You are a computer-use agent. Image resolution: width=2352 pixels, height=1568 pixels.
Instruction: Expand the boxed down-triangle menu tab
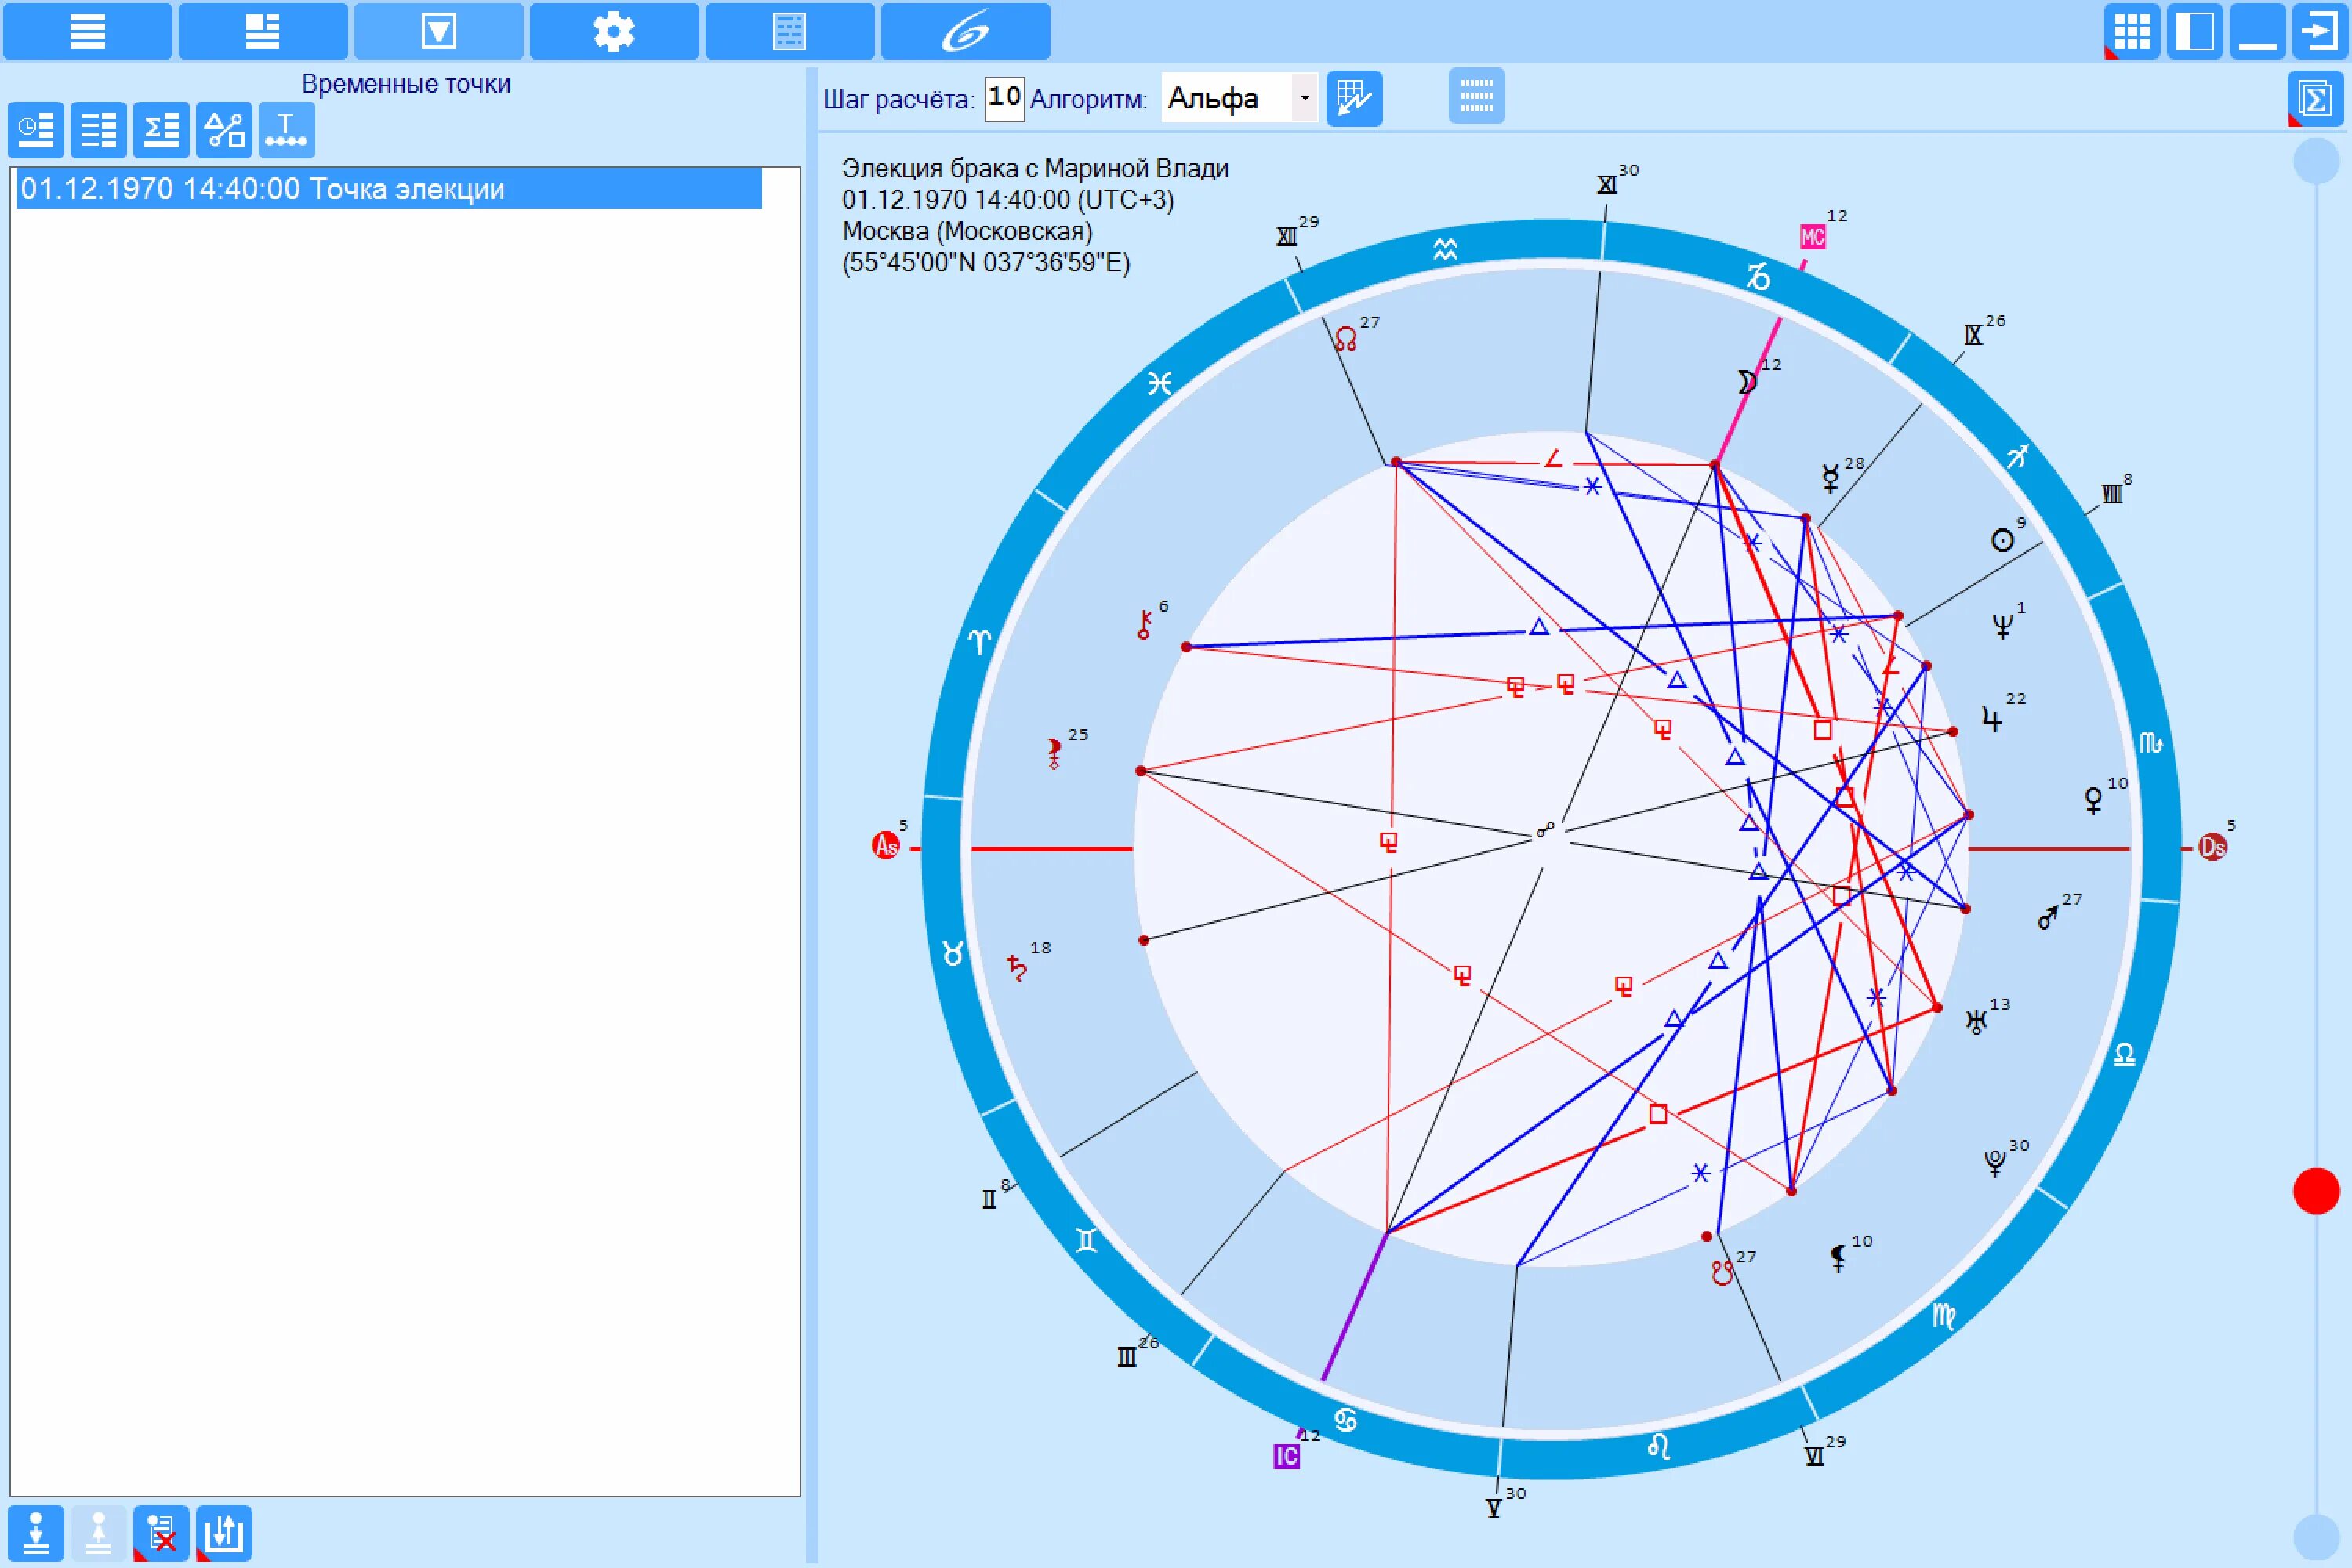pos(438,31)
